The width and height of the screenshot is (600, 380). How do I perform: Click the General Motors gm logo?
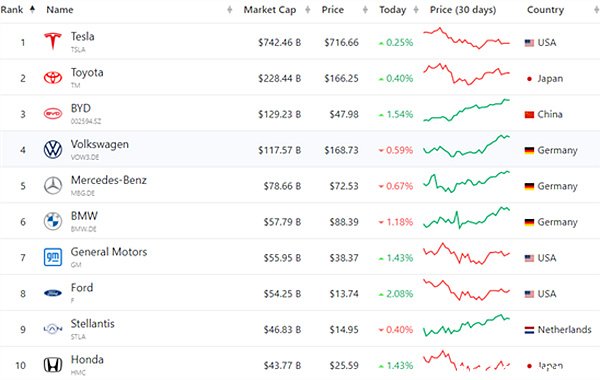pos(53,257)
